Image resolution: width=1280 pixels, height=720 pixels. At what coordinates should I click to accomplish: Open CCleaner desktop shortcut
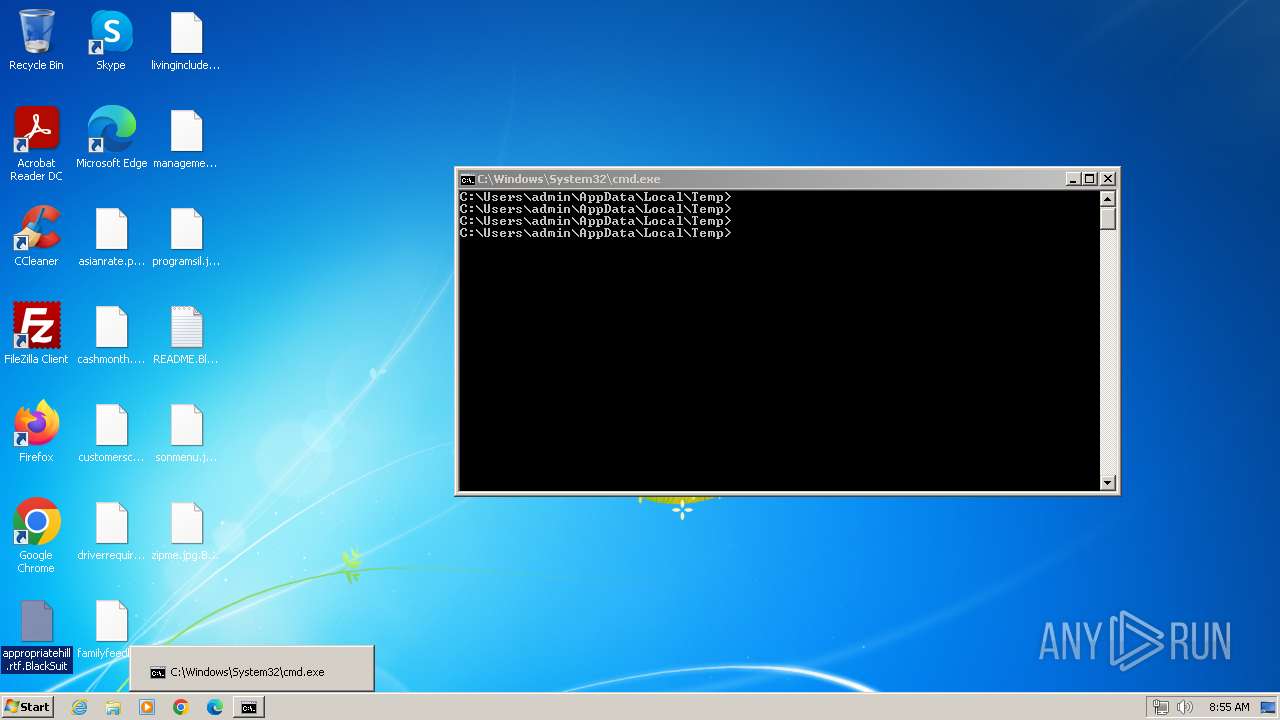(36, 236)
